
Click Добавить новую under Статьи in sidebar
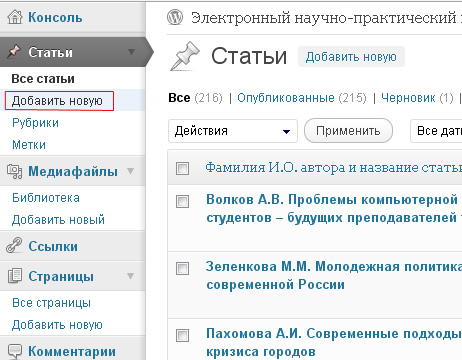tap(57, 101)
